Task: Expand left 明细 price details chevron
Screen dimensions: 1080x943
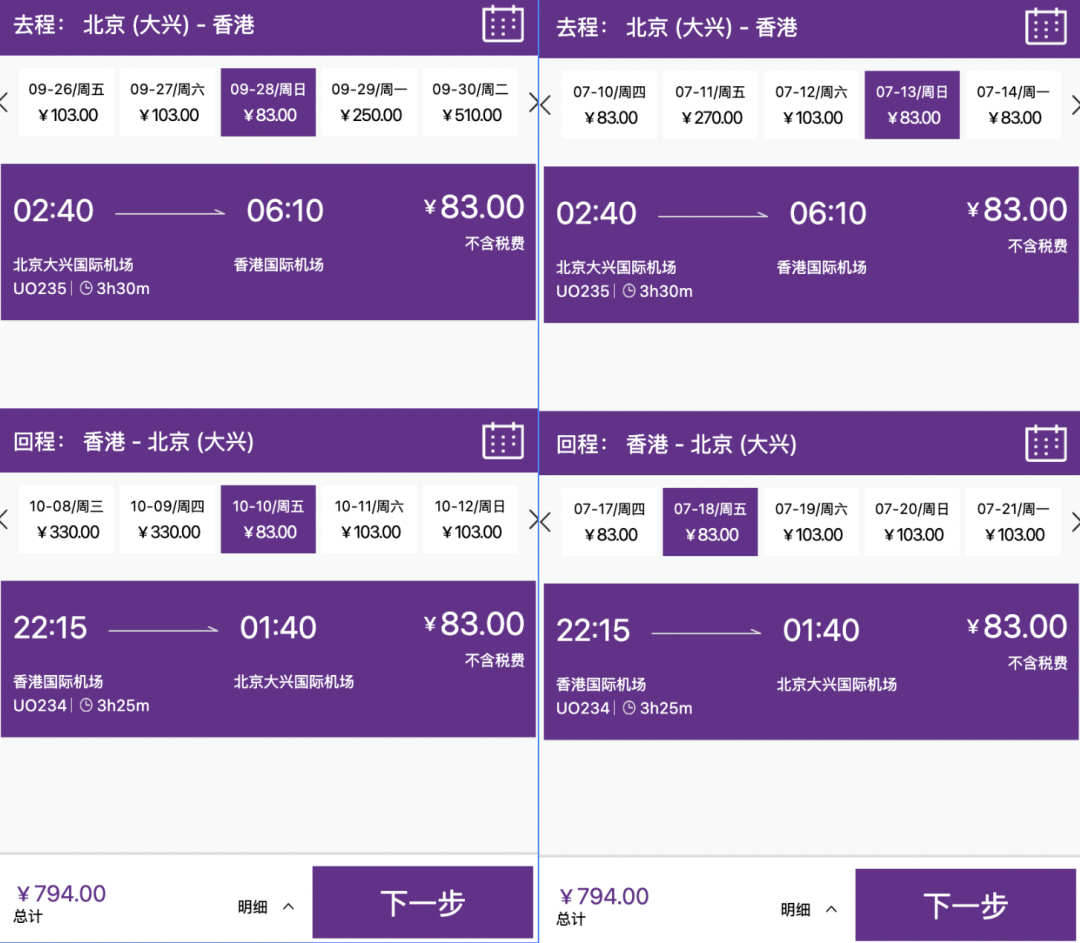Action: 289,906
